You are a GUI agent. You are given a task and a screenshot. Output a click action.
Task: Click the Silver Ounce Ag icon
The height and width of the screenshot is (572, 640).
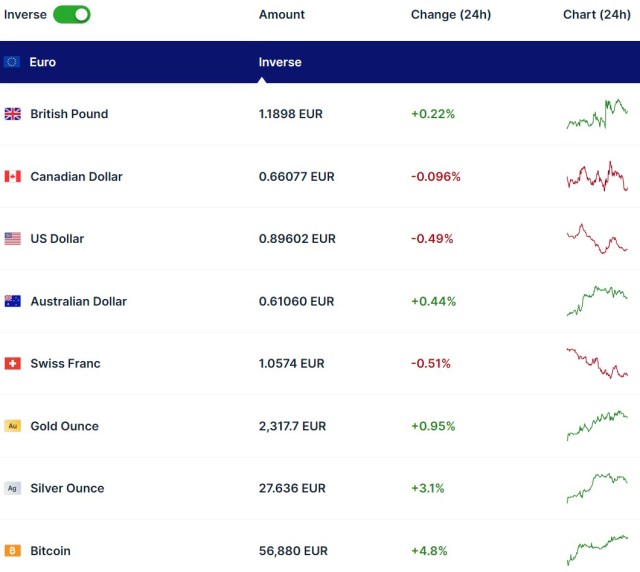click(x=13, y=489)
